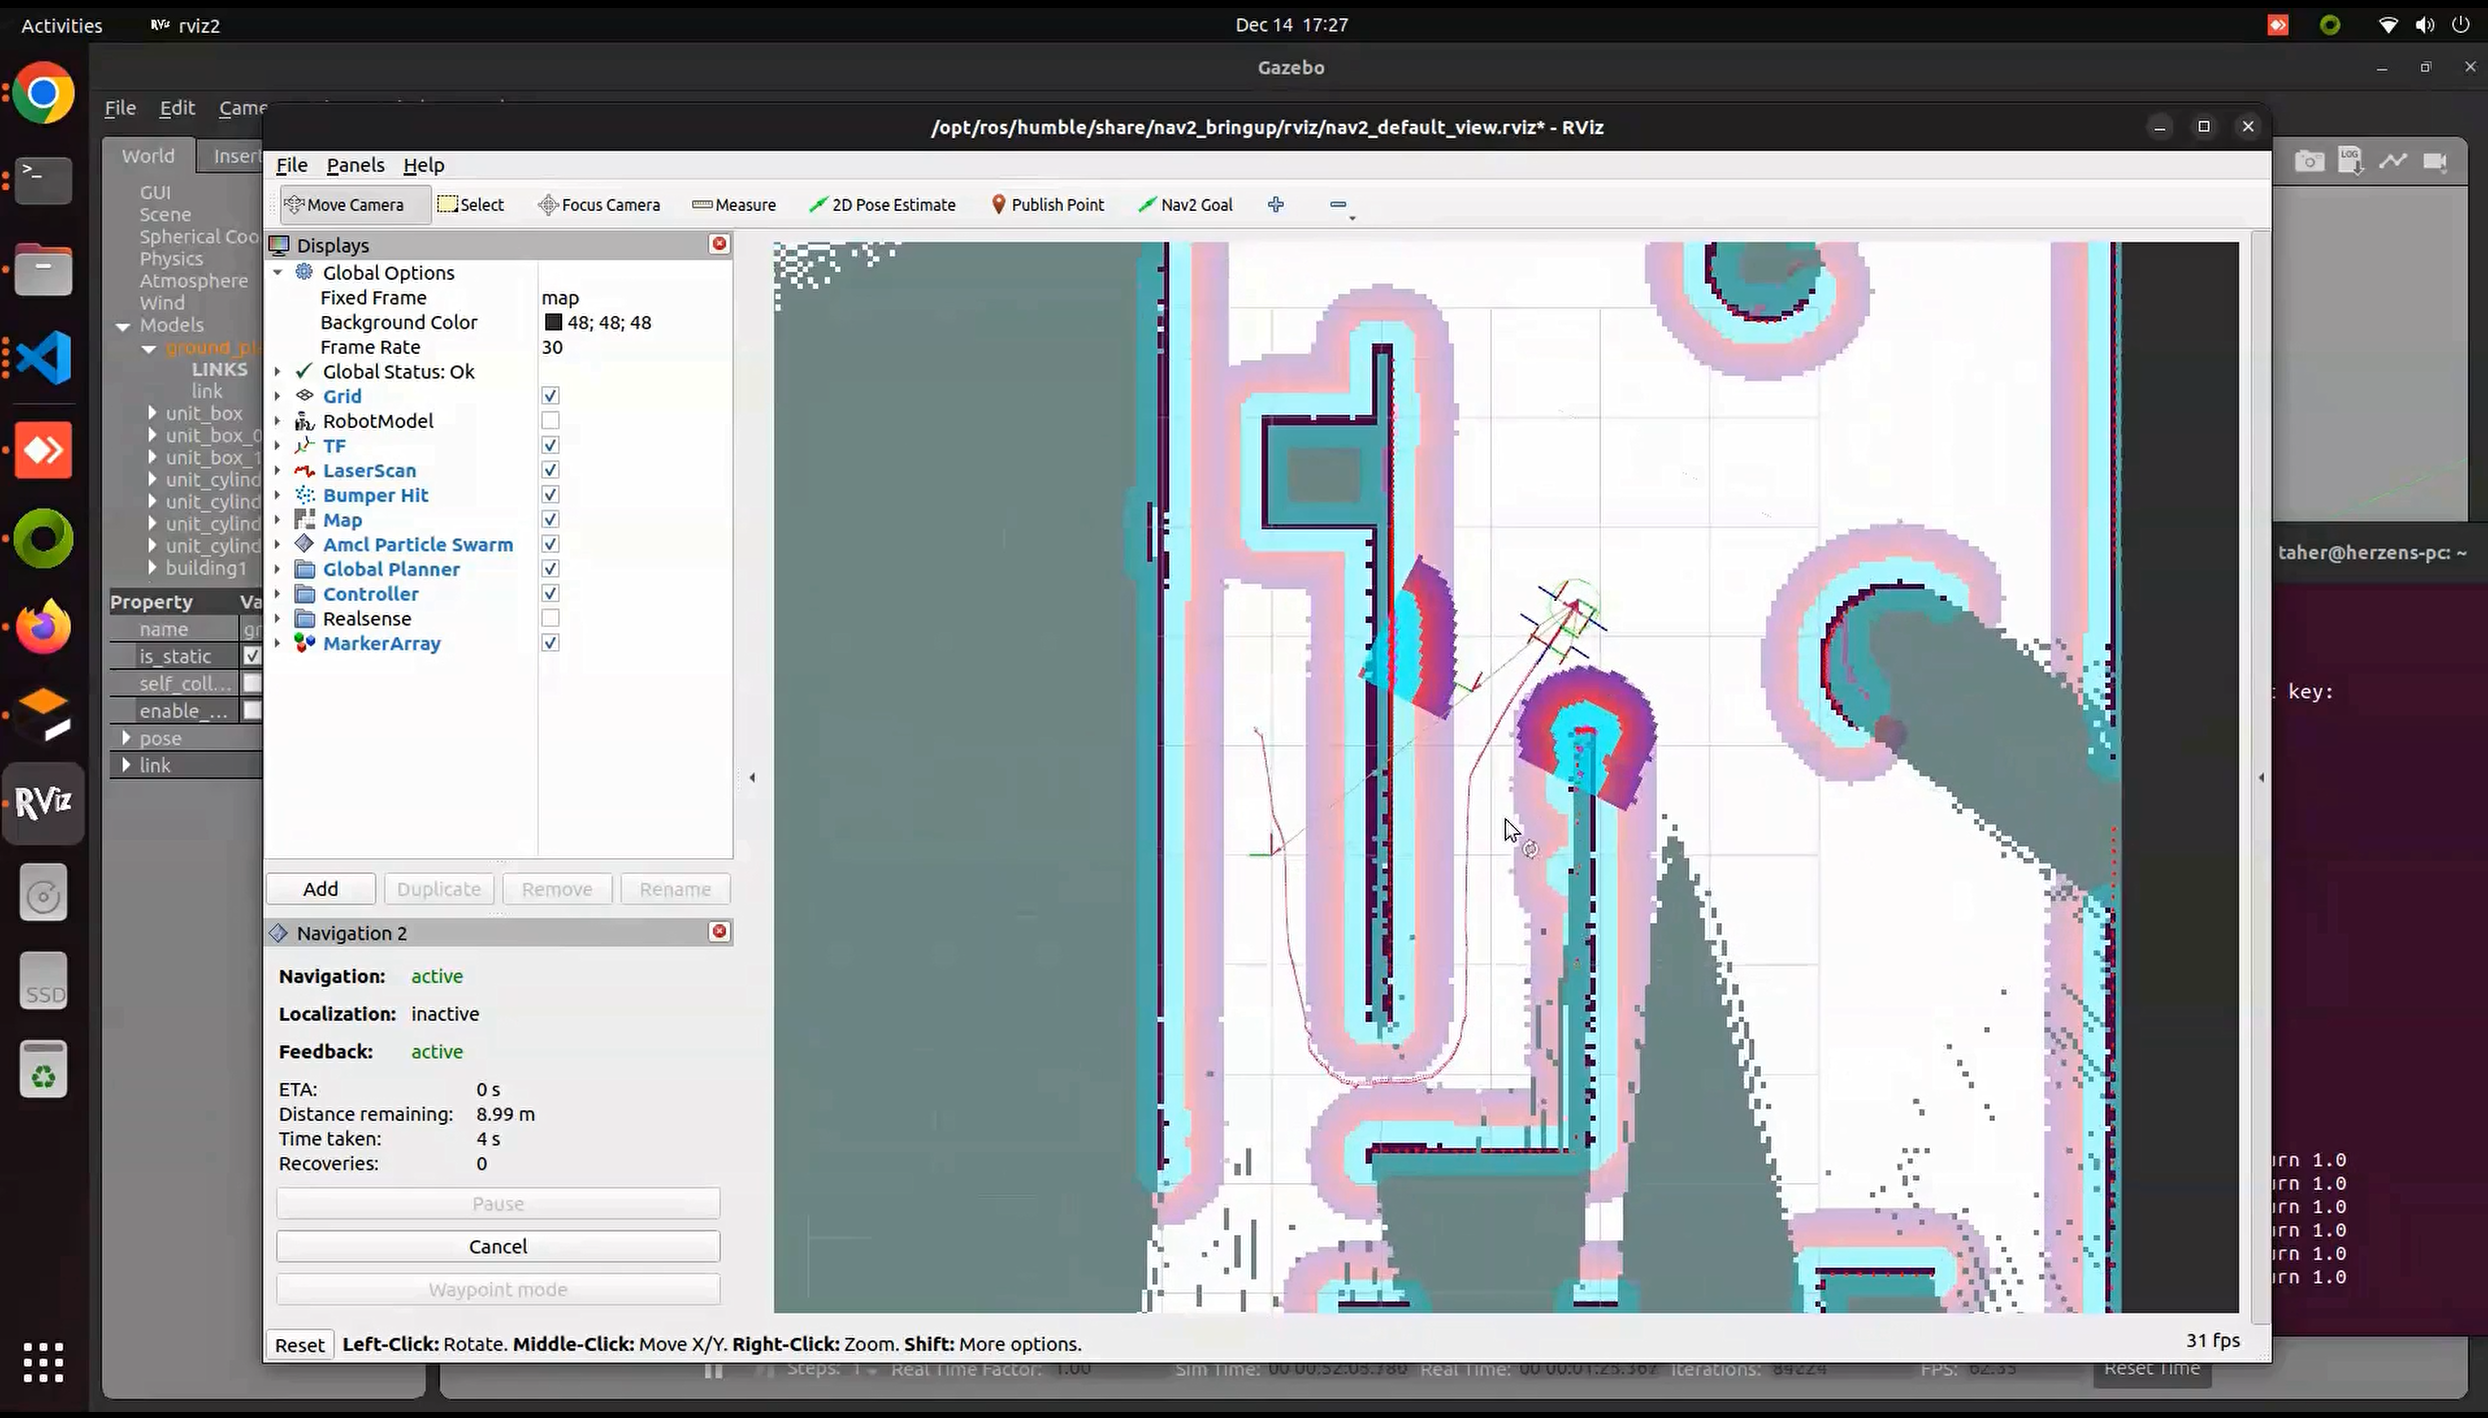Expand the Global Planner display group

point(278,569)
